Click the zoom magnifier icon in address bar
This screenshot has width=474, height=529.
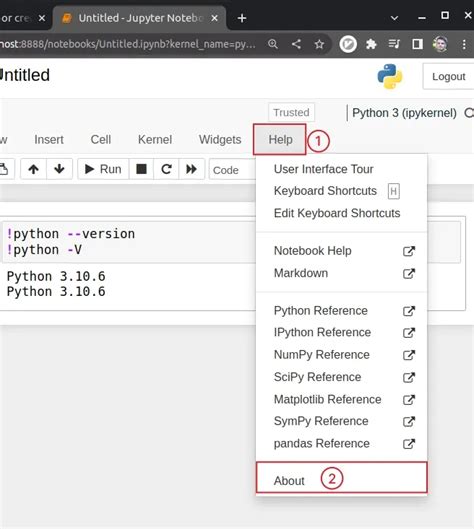point(273,44)
